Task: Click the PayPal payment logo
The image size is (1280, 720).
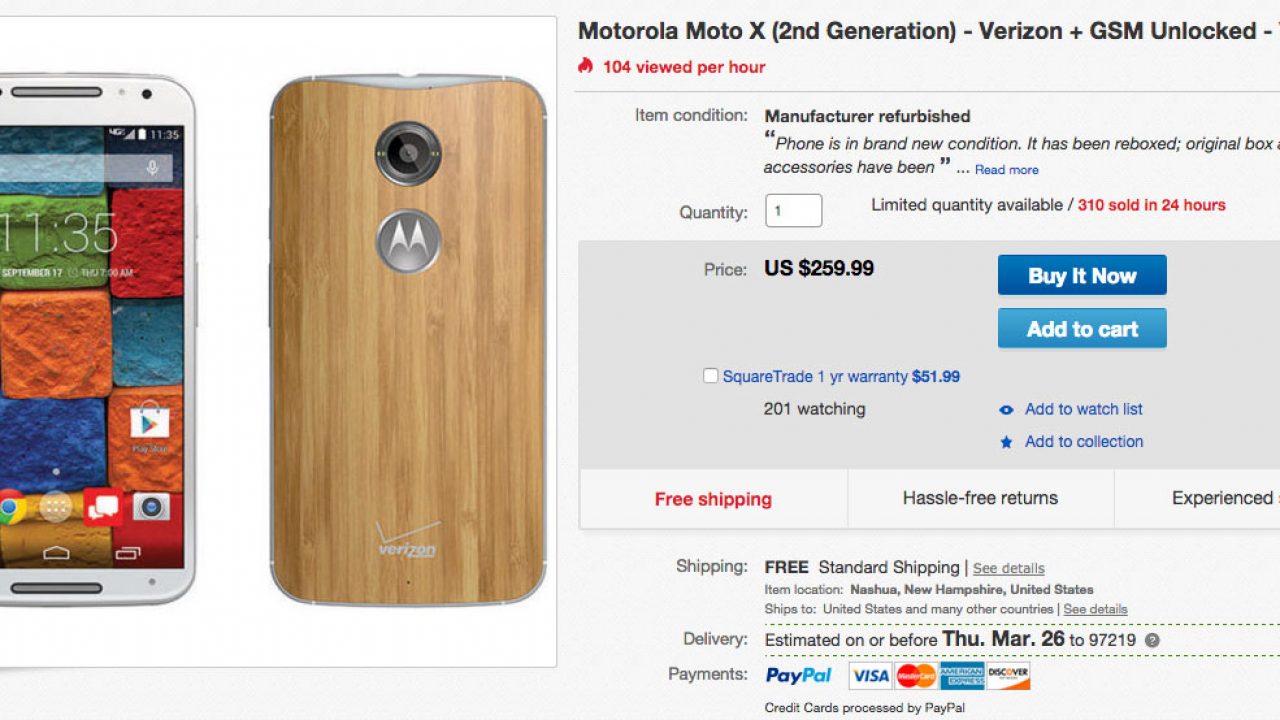Action: pyautogui.click(x=798, y=676)
